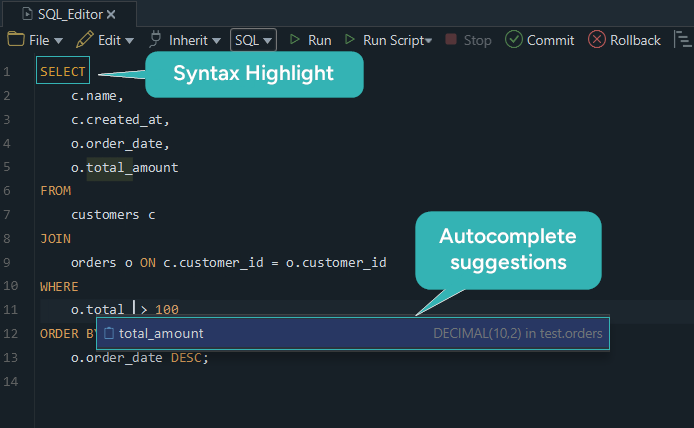The height and width of the screenshot is (428, 694).
Task: Click the JOIN keyword on line 8
Action: (x=55, y=239)
